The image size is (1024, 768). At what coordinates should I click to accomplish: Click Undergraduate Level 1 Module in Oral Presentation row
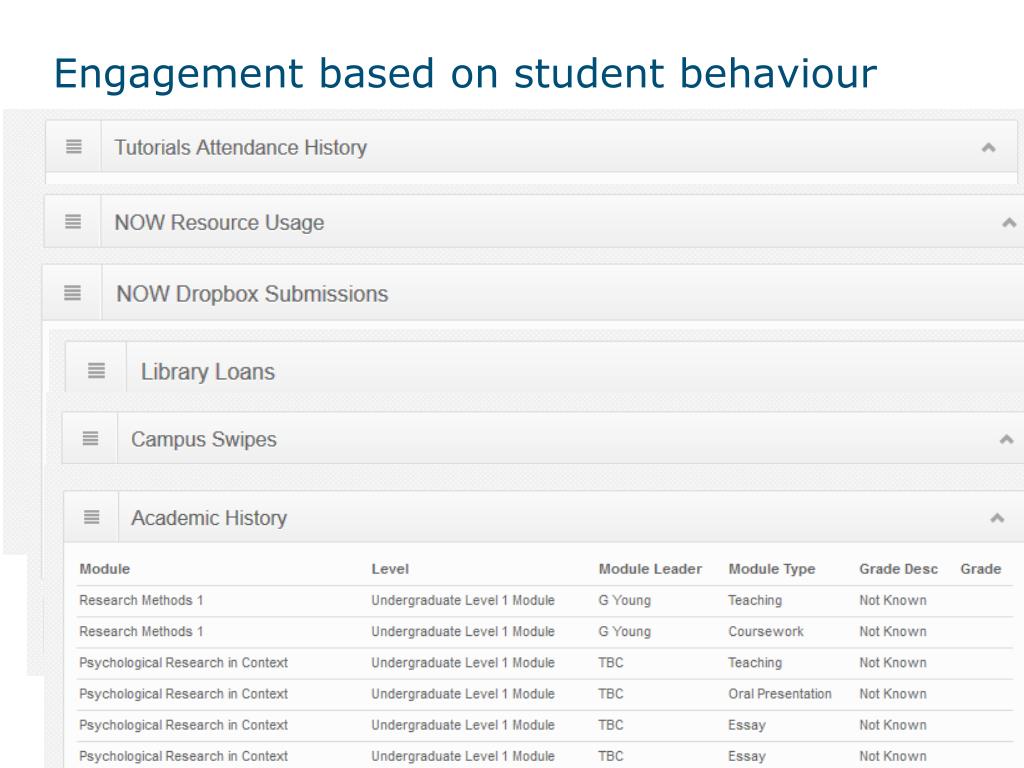(x=463, y=694)
